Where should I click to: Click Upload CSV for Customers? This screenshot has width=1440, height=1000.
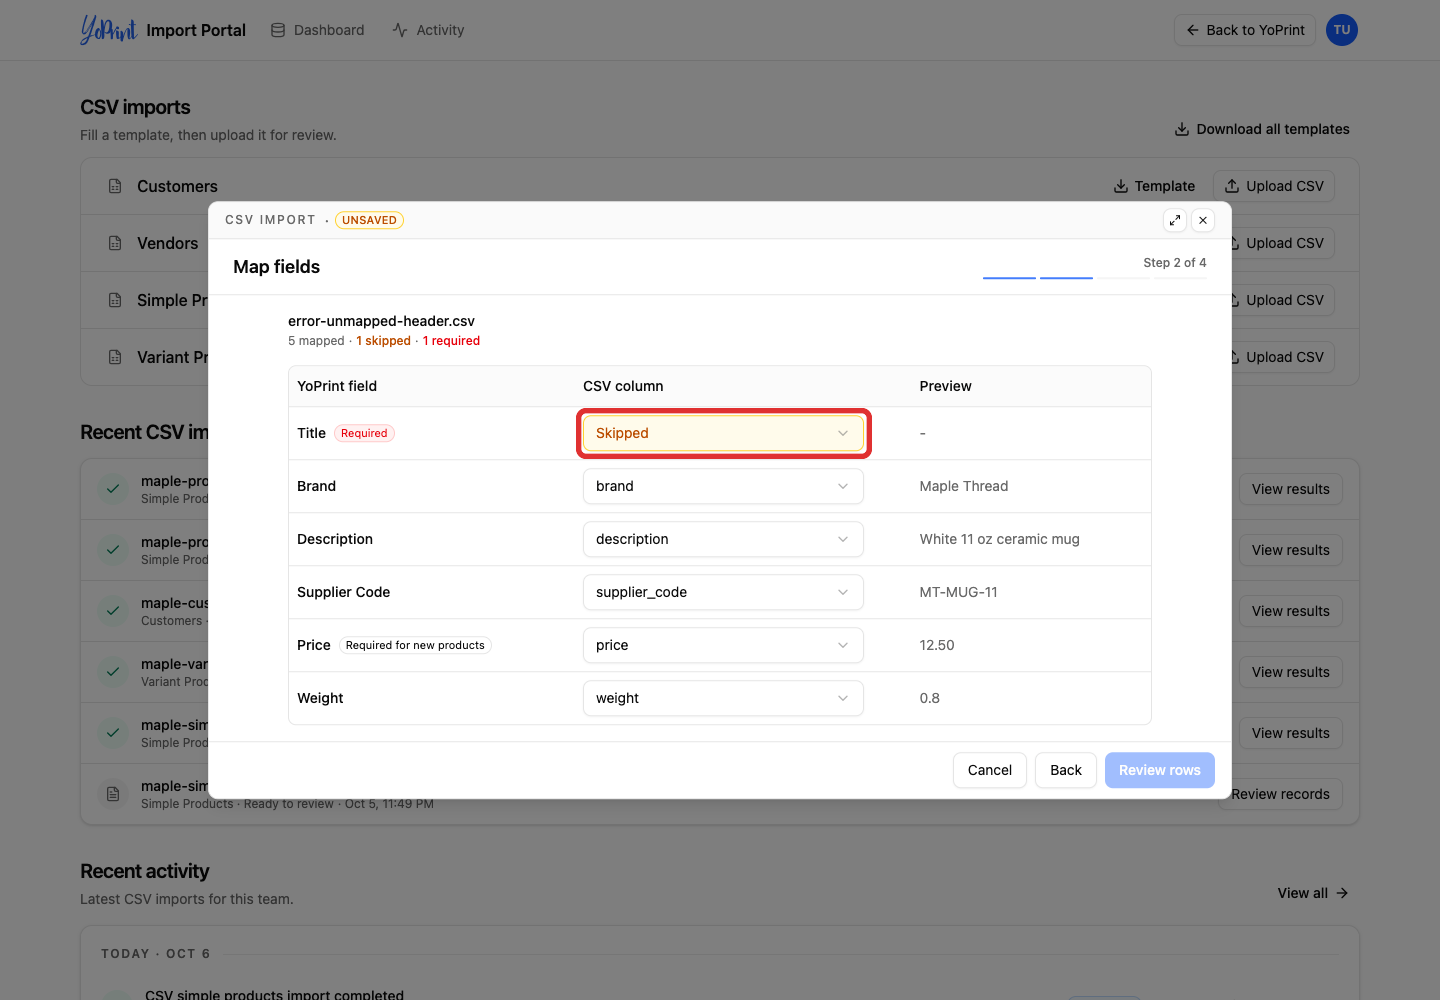[1274, 186]
